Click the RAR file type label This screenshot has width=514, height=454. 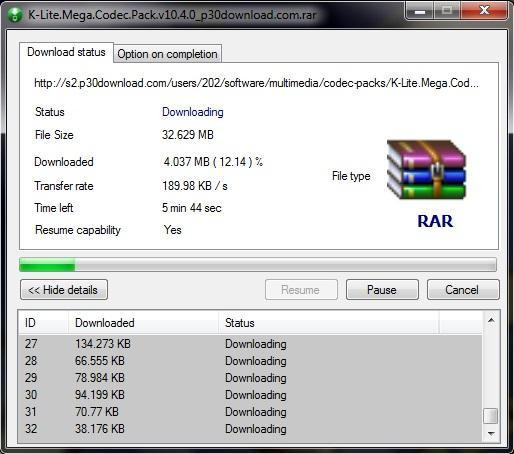pyautogui.click(x=435, y=221)
